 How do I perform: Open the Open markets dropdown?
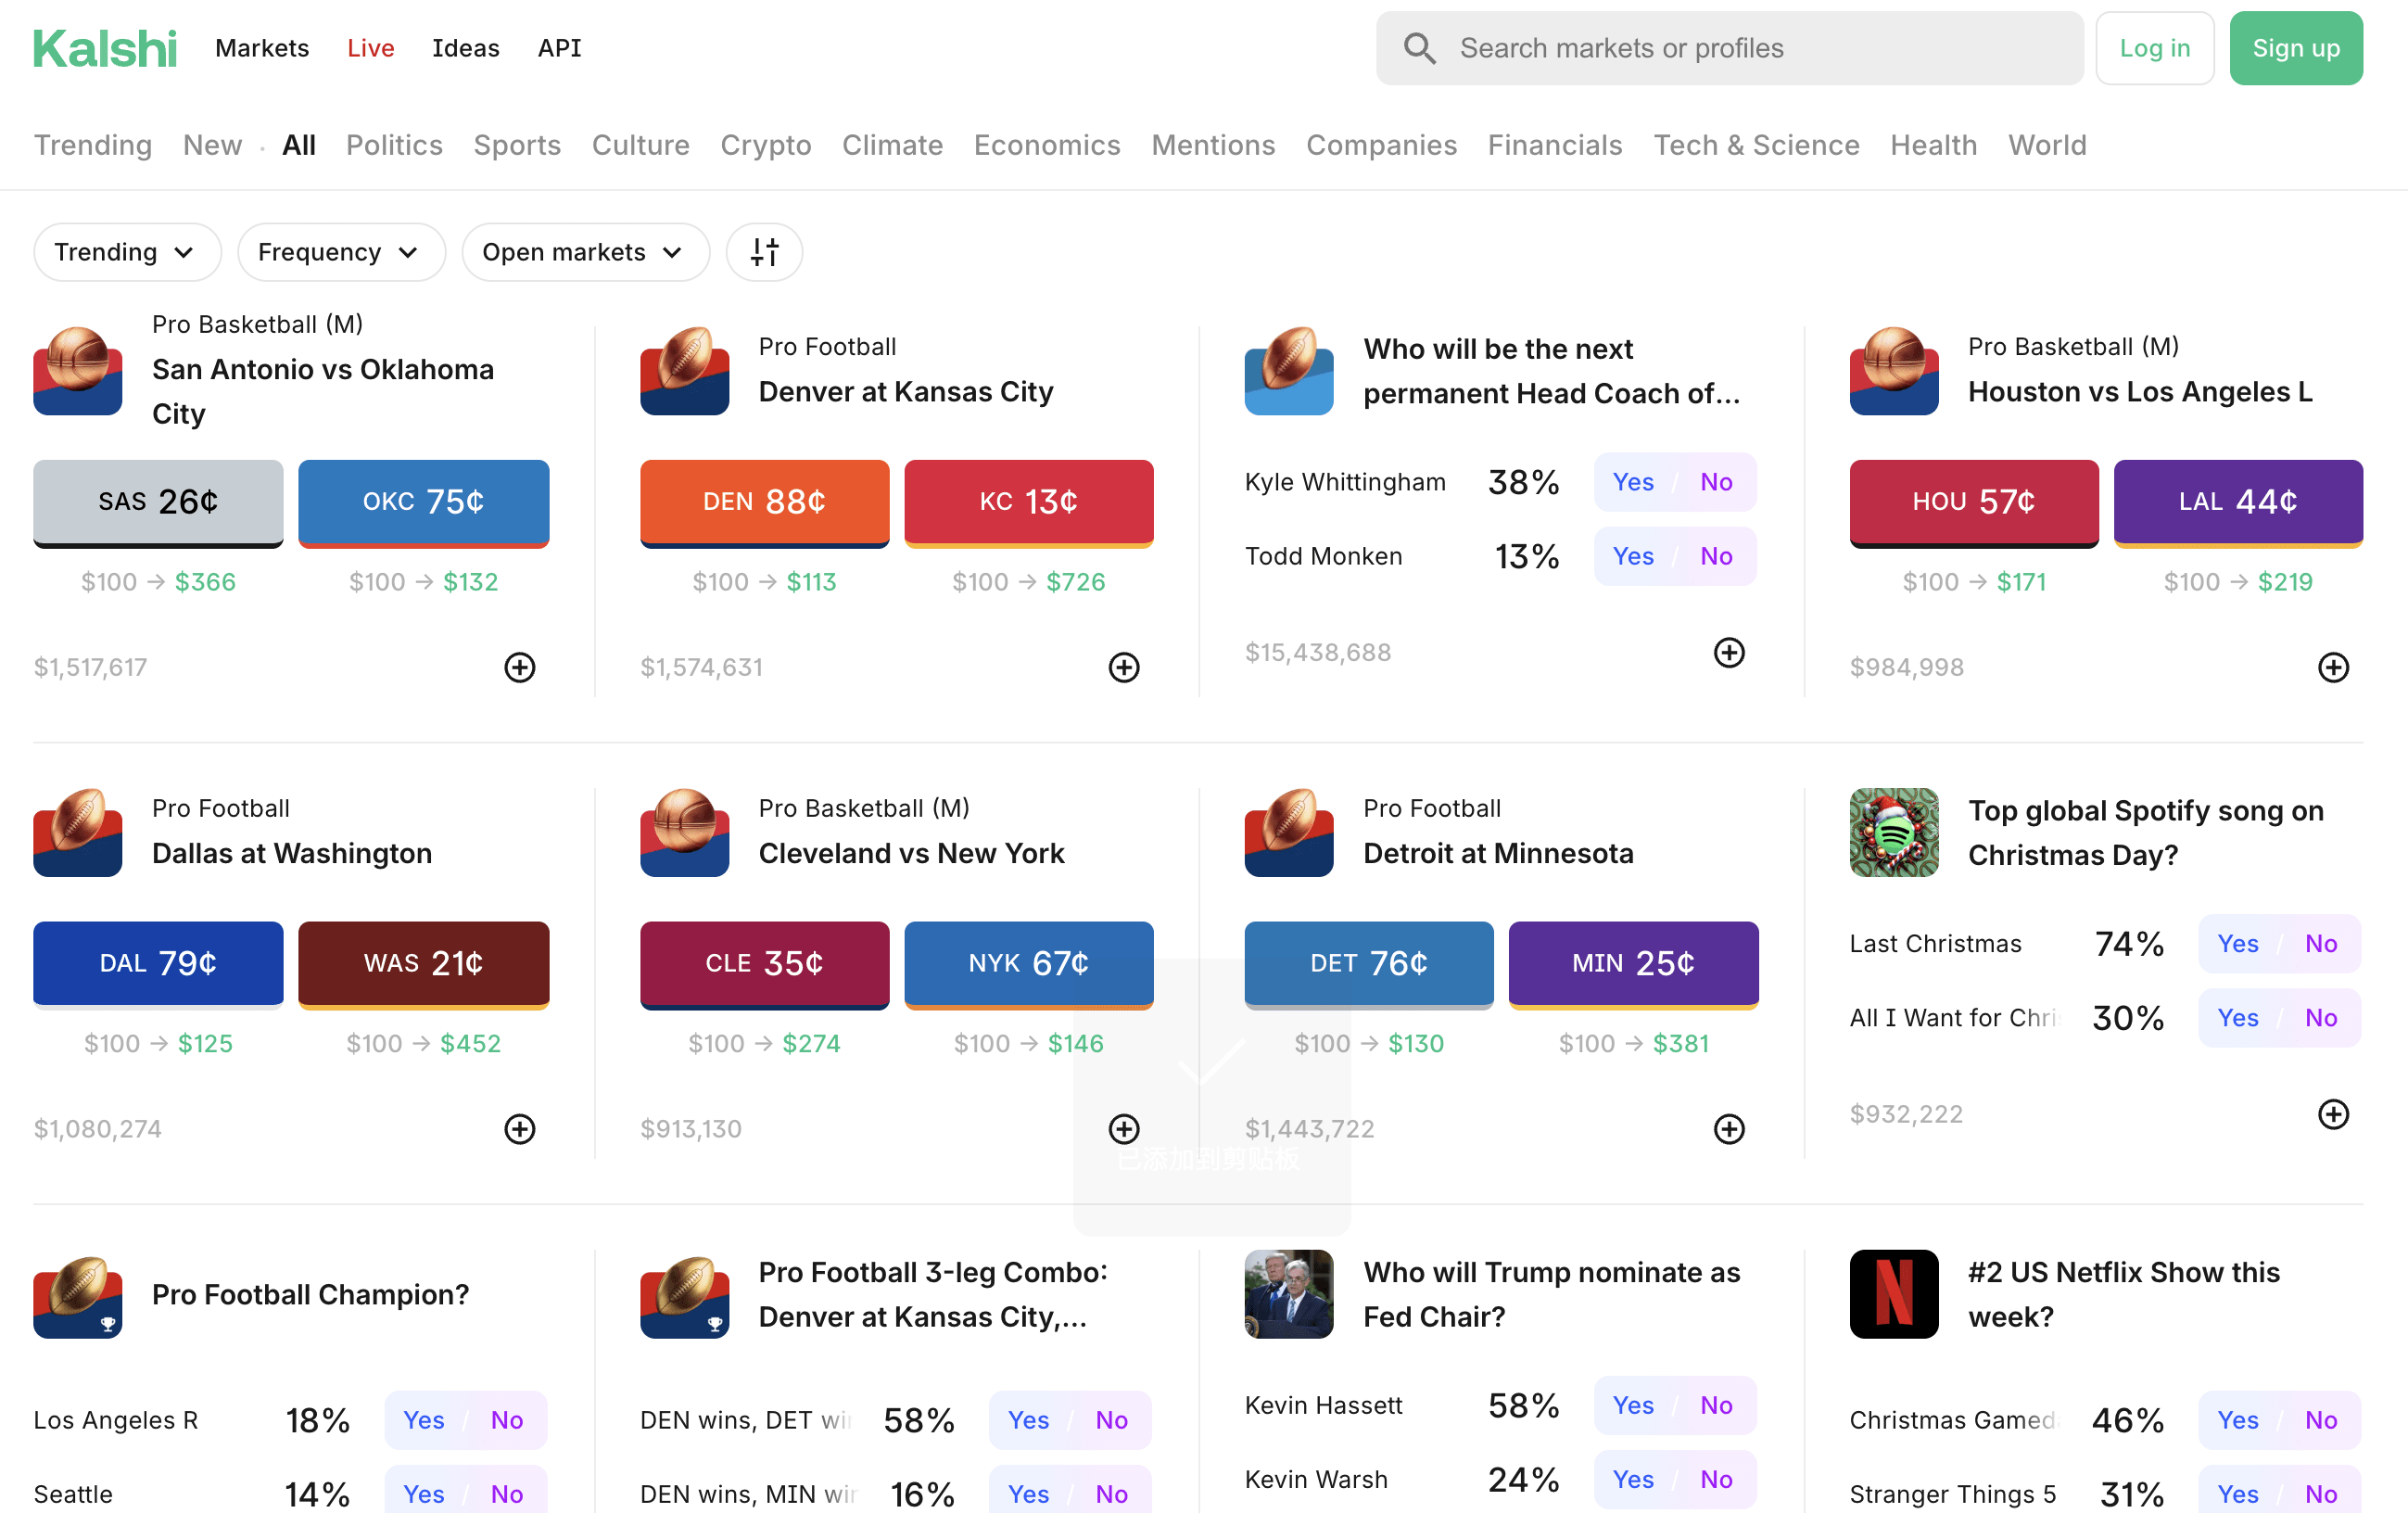(585, 252)
